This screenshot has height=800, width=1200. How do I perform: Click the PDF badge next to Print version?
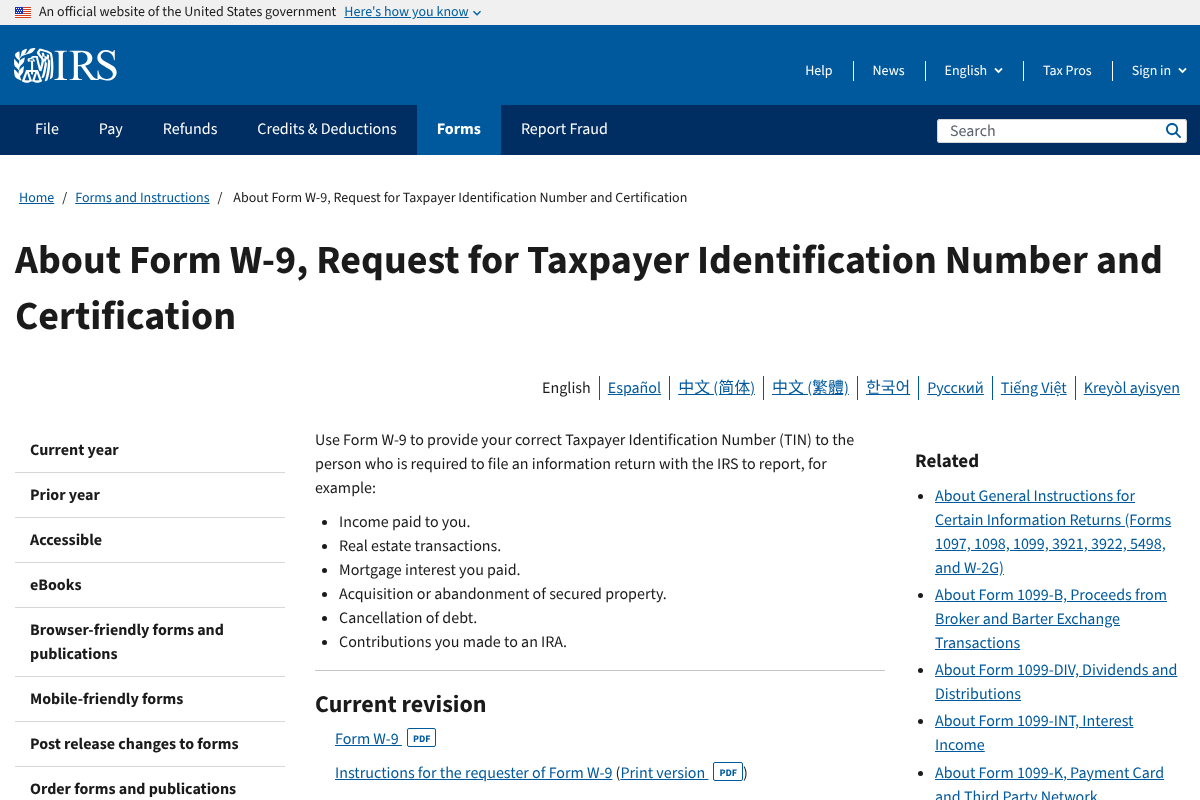(x=728, y=773)
